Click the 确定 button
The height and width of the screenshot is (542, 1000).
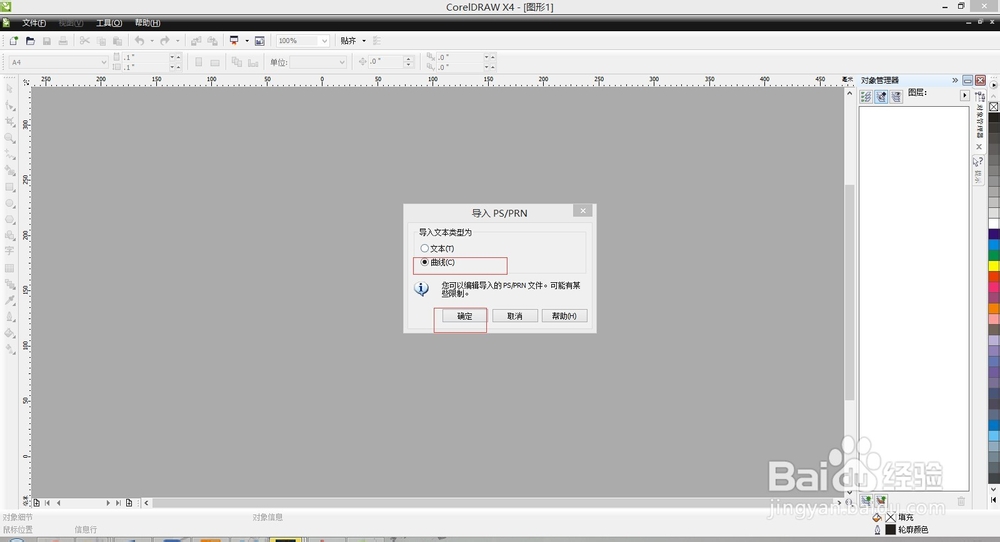click(464, 316)
